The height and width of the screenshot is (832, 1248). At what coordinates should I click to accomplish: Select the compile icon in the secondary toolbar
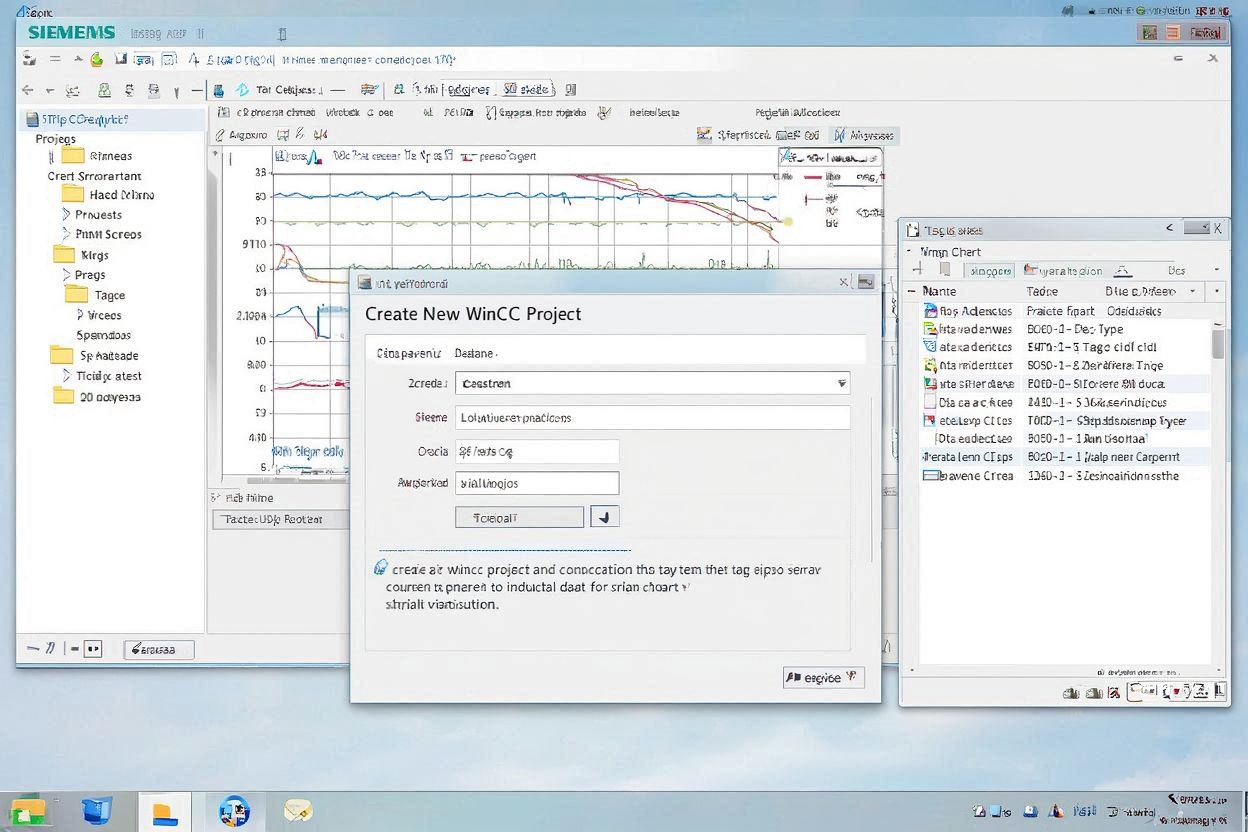tap(220, 89)
